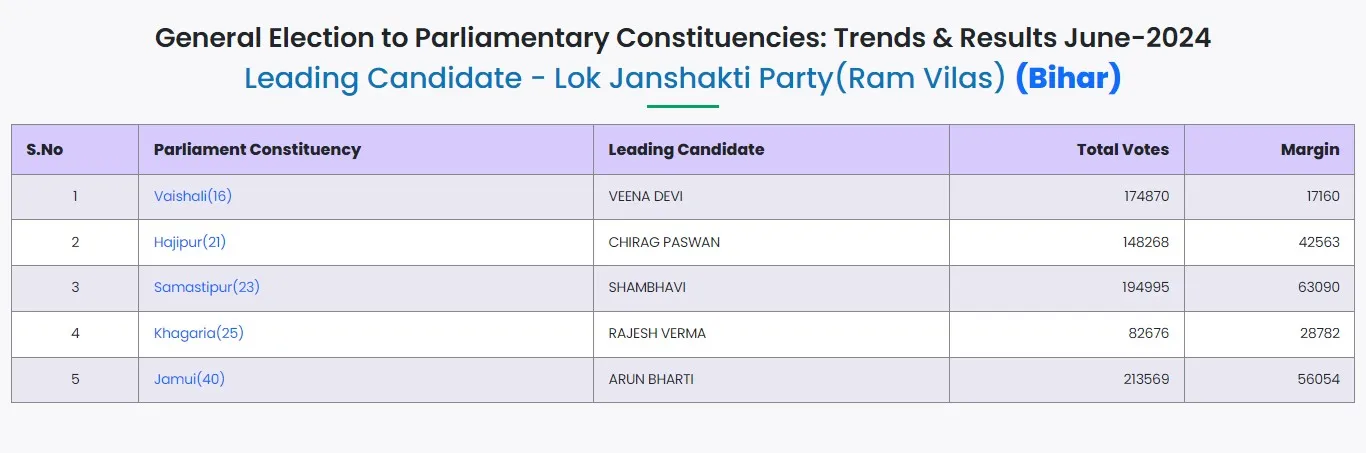The width and height of the screenshot is (1366, 453).
Task: Open the Vaishali(16) constituency link
Action: click(193, 196)
